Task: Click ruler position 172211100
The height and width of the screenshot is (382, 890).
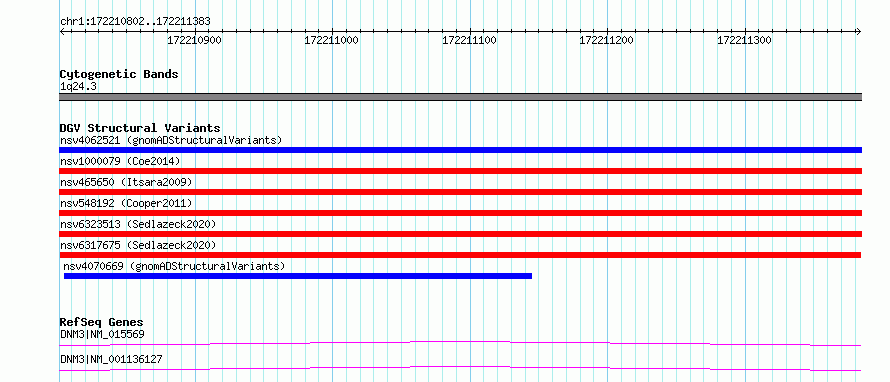Action: (469, 40)
